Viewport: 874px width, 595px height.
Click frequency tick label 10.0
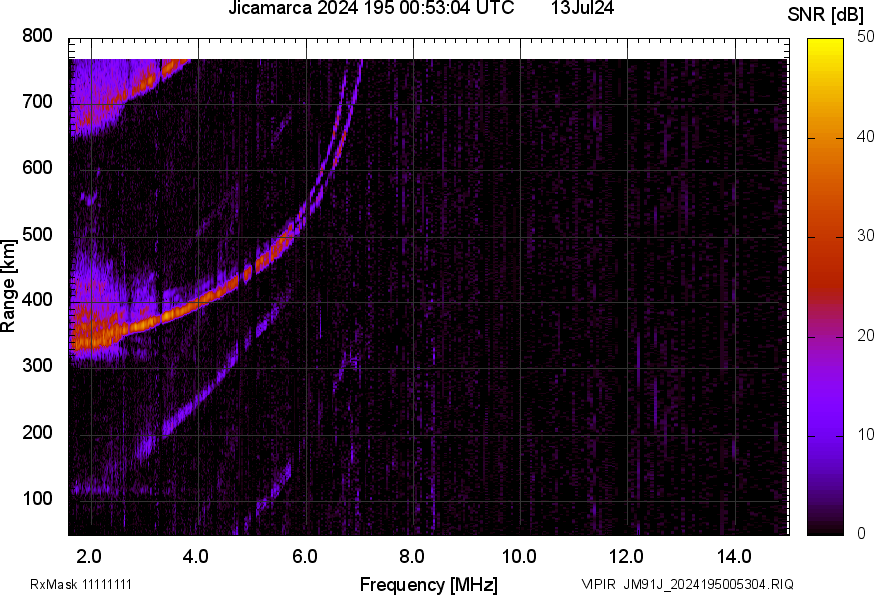519,557
